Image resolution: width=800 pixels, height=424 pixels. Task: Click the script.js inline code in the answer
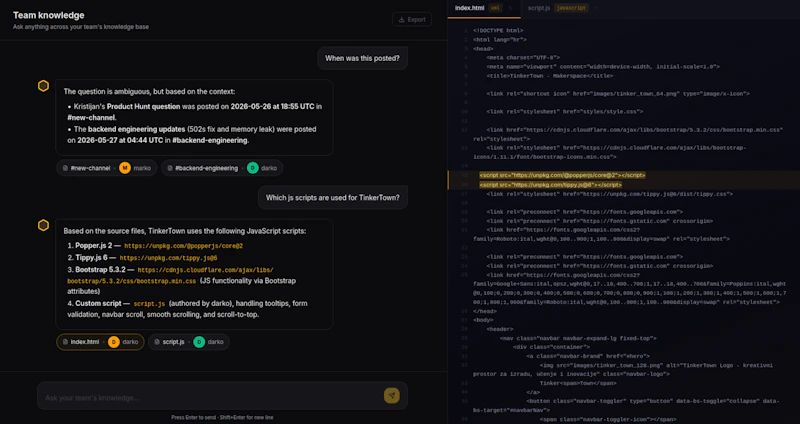pyautogui.click(x=149, y=304)
